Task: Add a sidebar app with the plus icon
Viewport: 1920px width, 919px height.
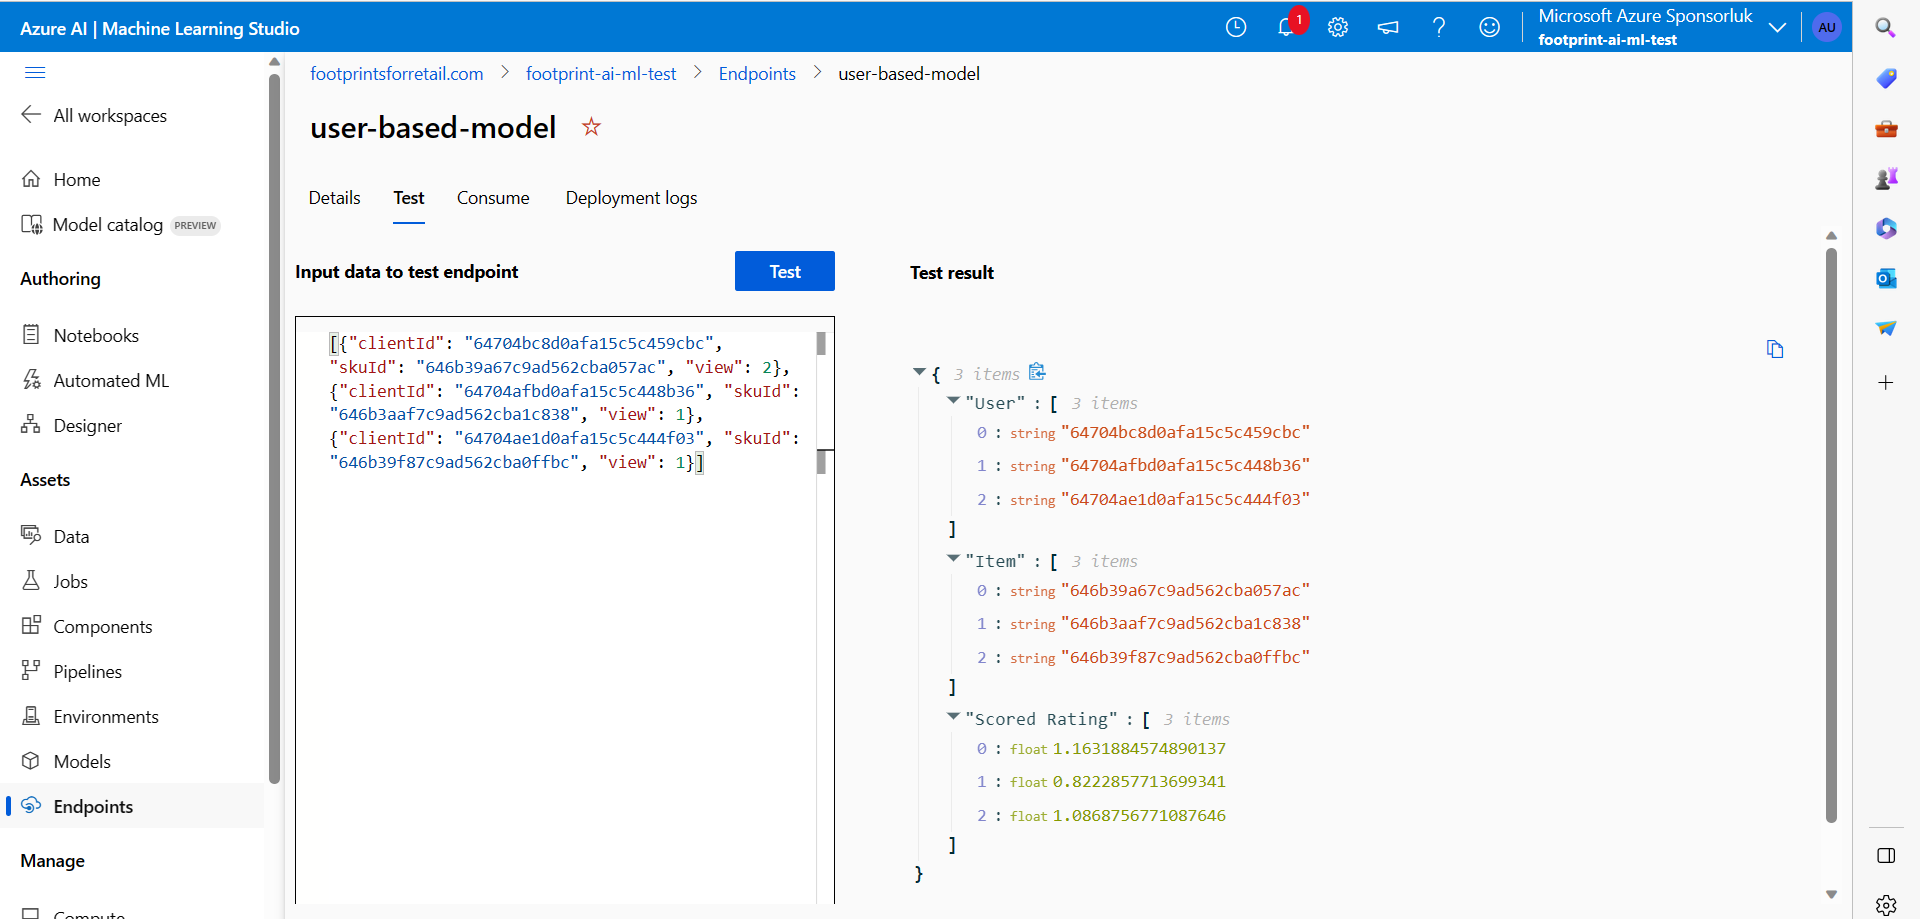Action: 1886,382
